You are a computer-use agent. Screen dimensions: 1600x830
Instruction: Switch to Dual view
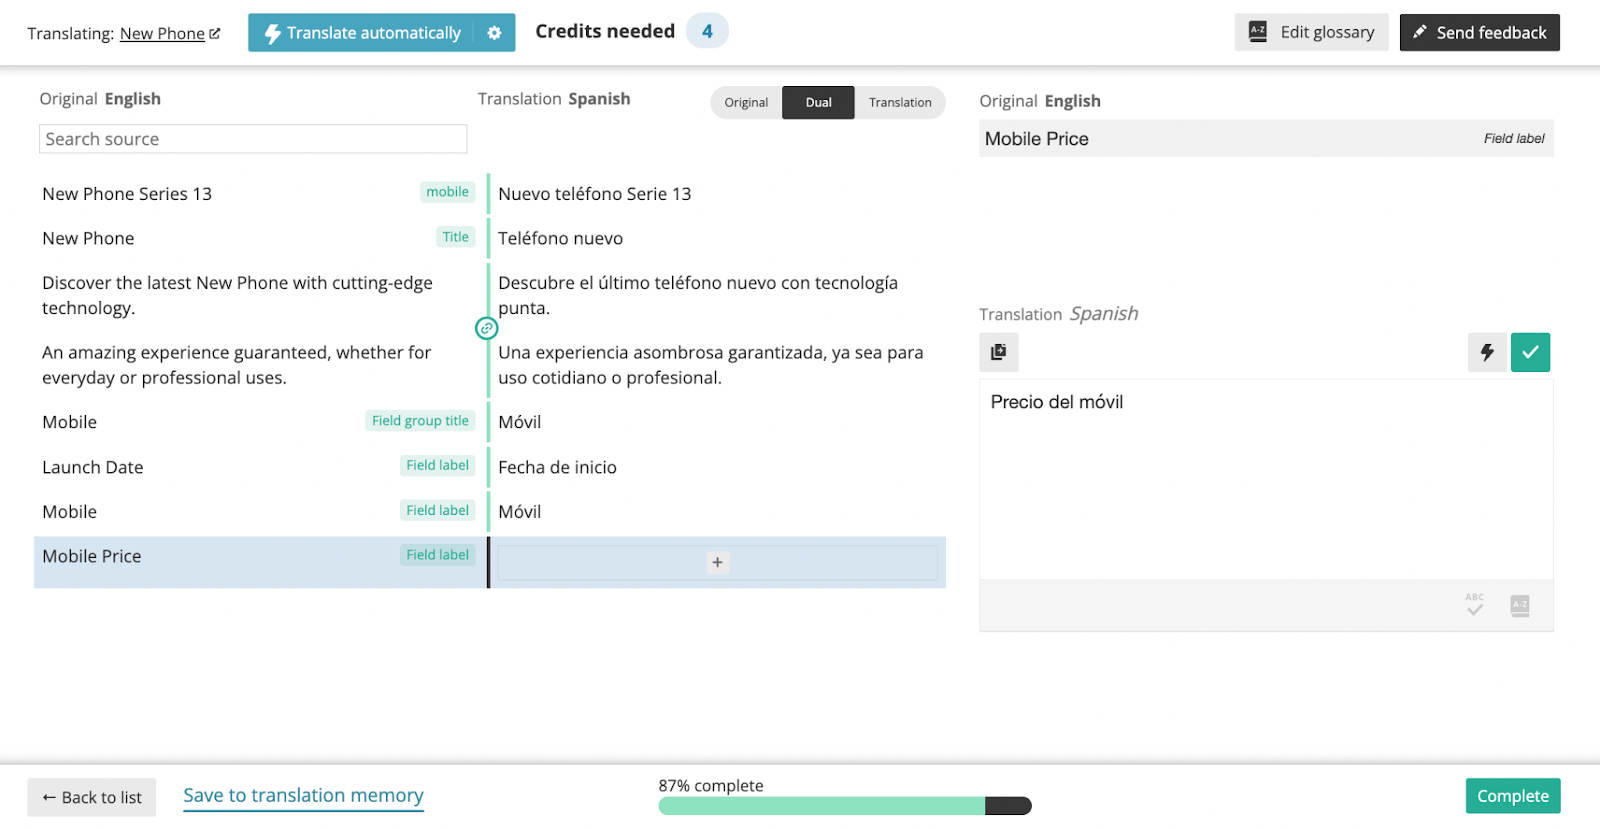point(818,102)
